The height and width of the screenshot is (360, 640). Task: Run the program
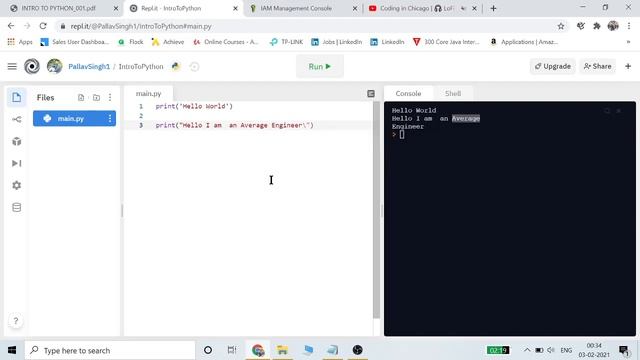320,66
